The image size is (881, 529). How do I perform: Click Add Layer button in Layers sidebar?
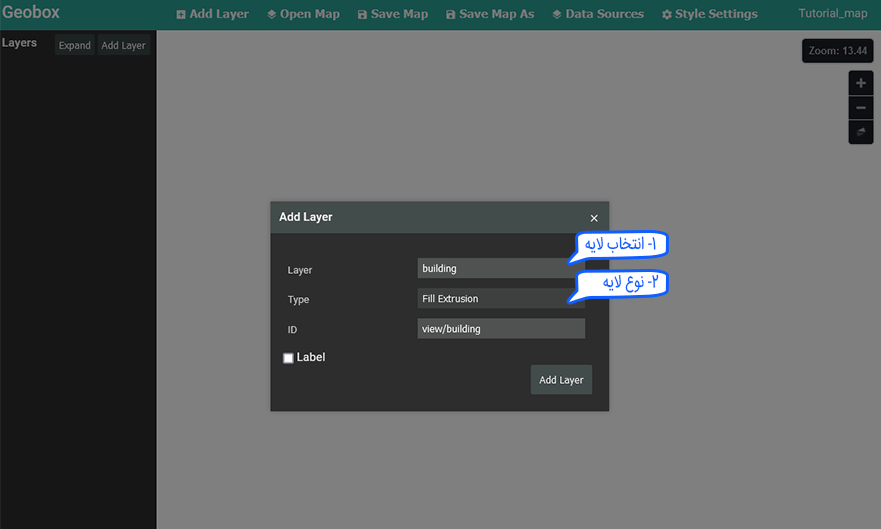coord(123,45)
